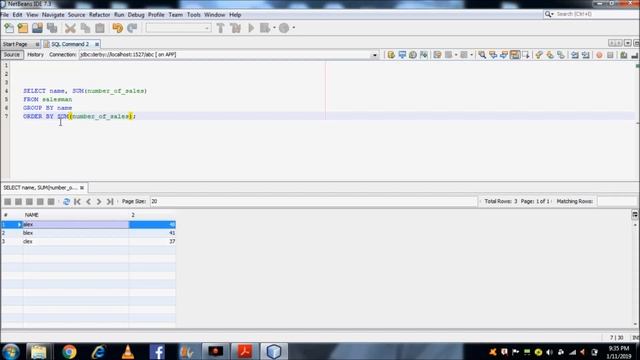The width and height of the screenshot is (640, 360).
Task: Click the SQL History clock icon
Action: 413,55
